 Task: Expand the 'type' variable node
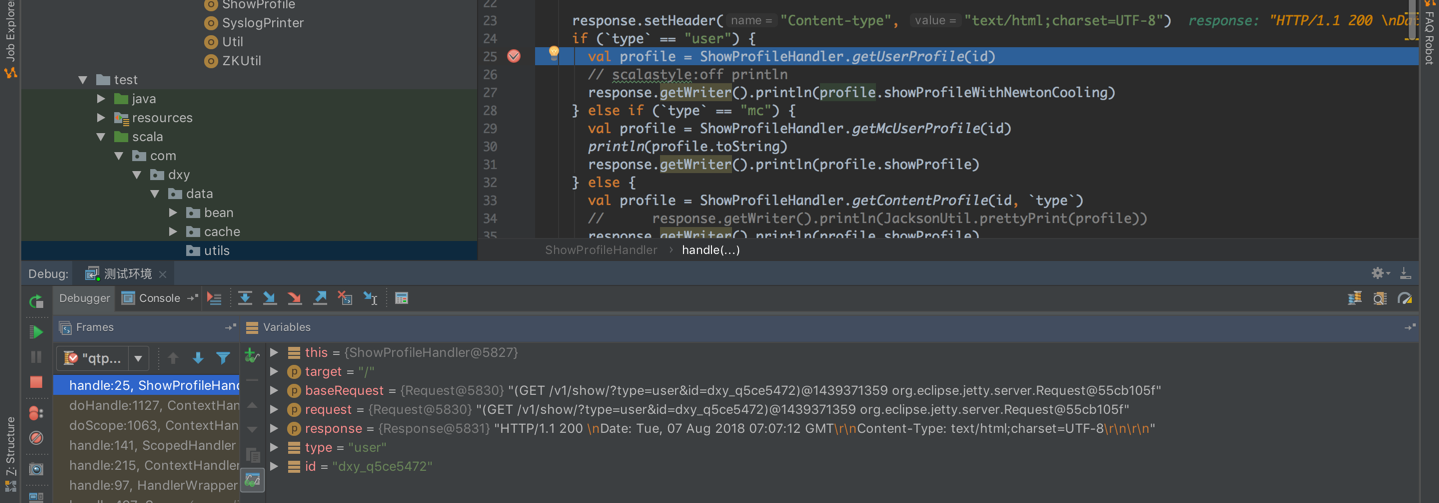click(274, 447)
